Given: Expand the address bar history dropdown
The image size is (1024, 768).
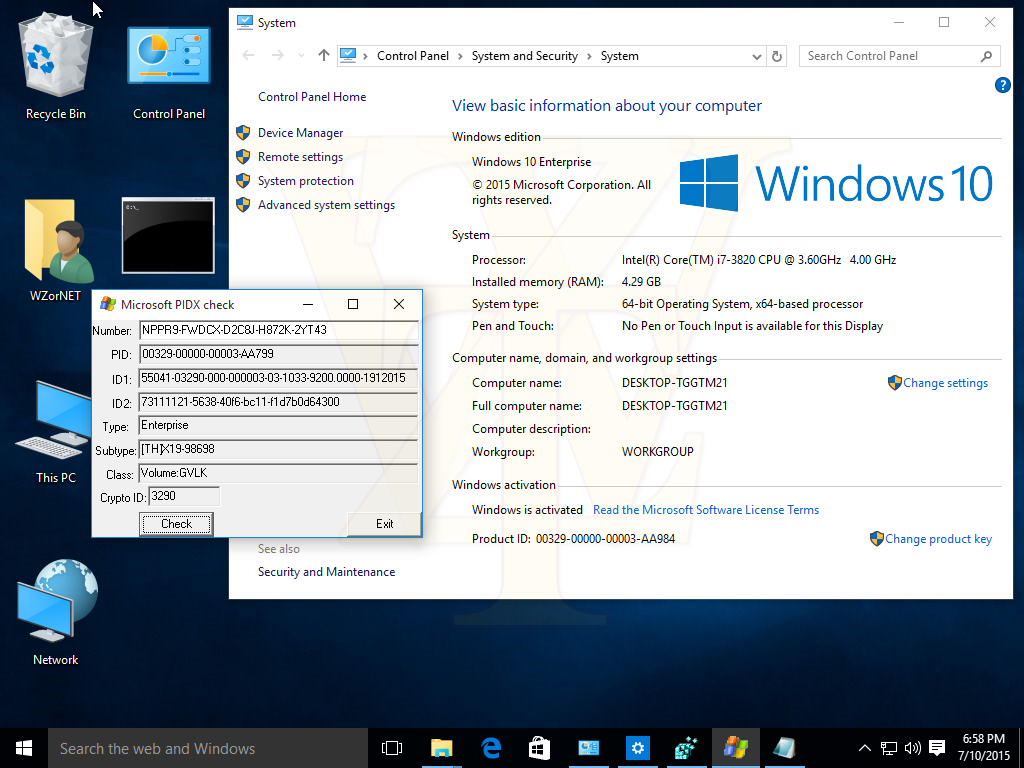Looking at the screenshot, I should tap(756, 56).
